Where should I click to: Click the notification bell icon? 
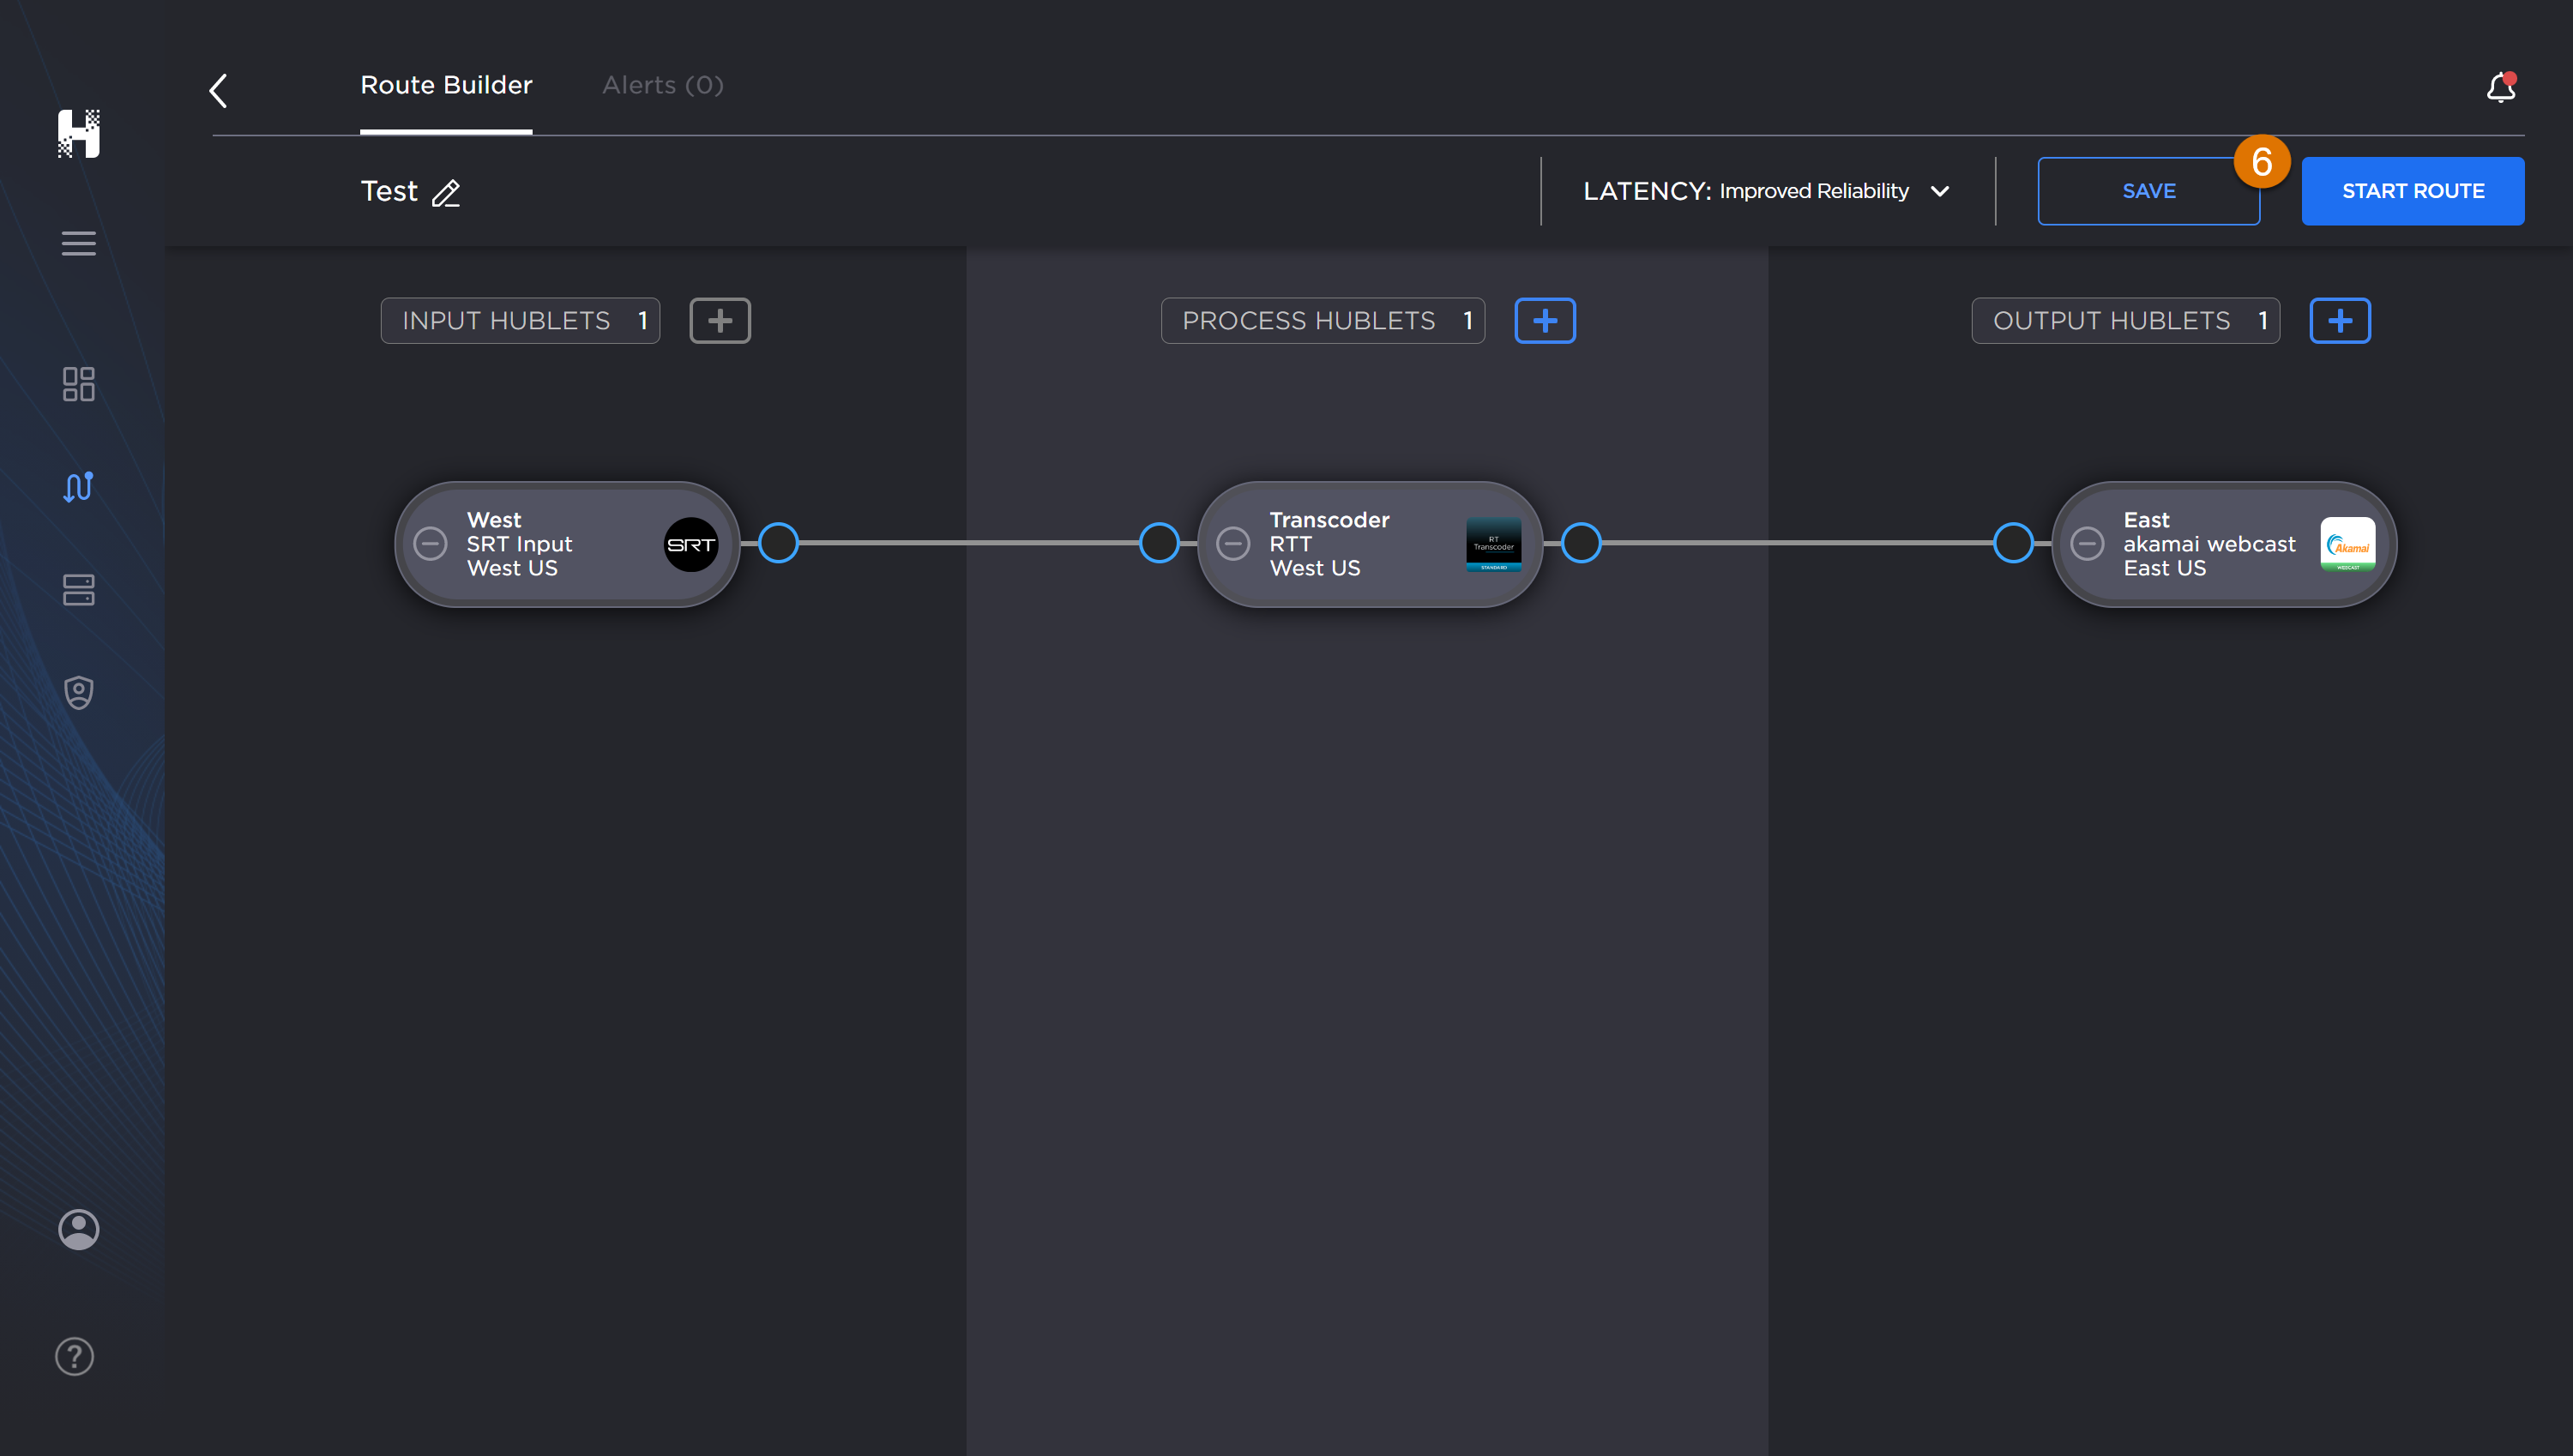pyautogui.click(x=2499, y=88)
